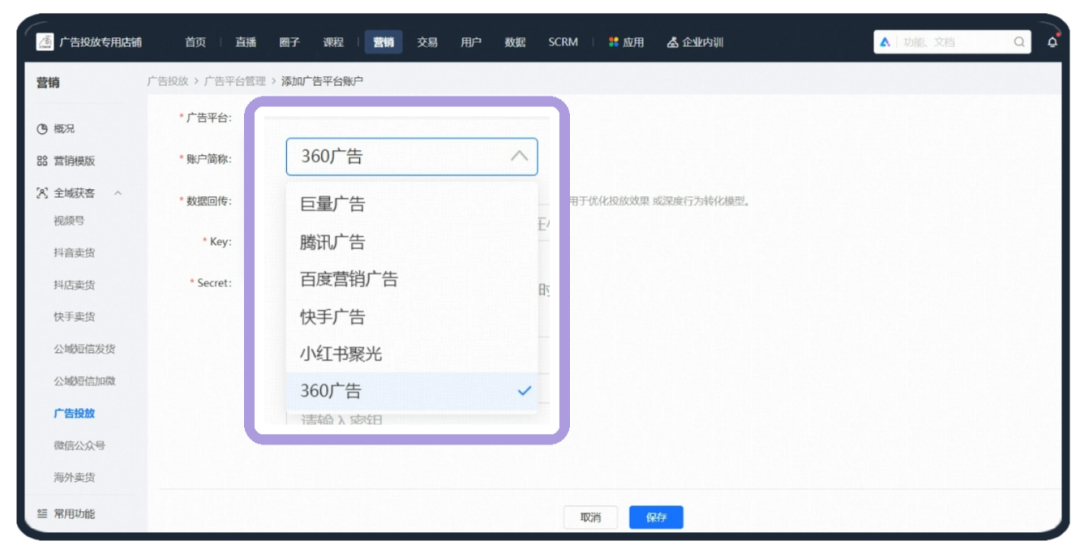1080x554 pixels.
Task: Click the 常用功能 list icon
Action: 42,513
